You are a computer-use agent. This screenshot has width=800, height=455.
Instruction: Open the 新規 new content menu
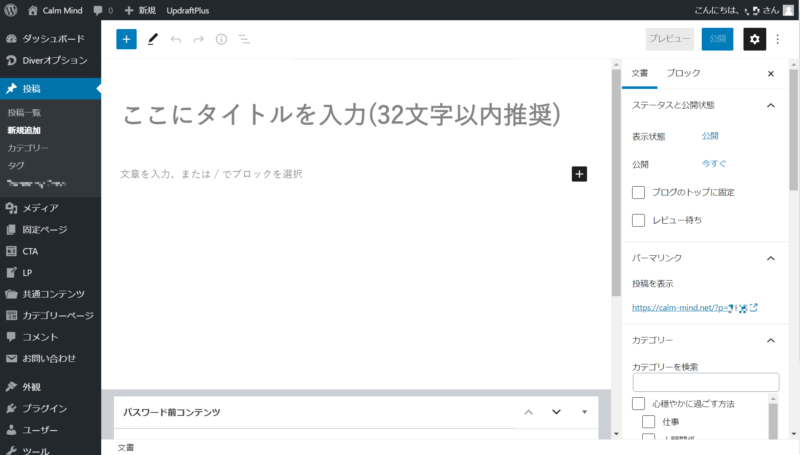140,10
